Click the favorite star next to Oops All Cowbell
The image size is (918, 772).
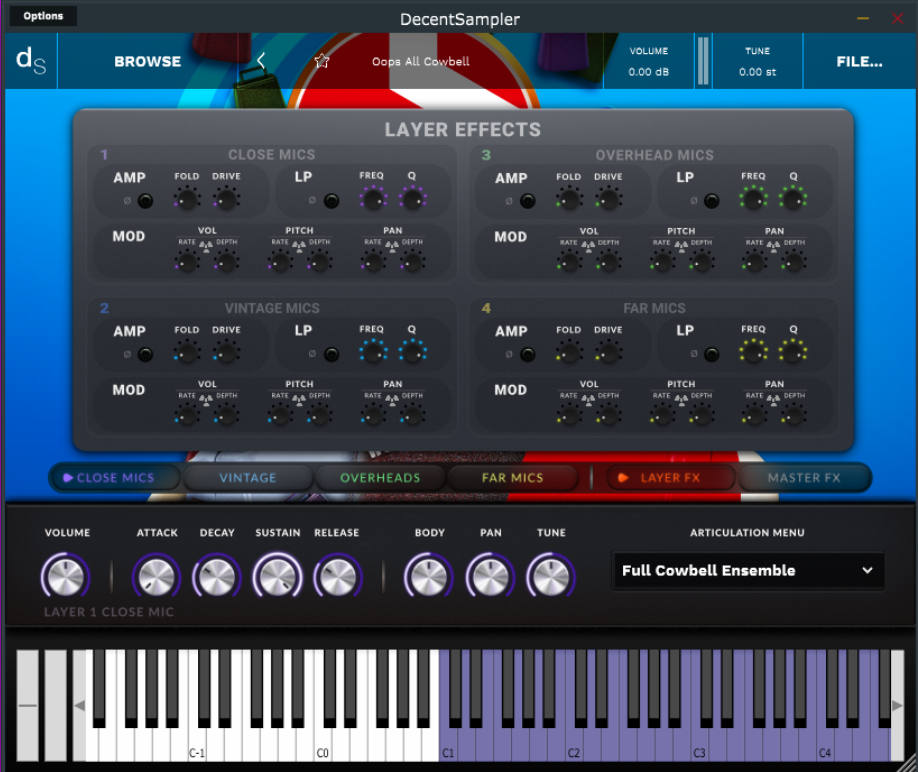click(x=321, y=61)
